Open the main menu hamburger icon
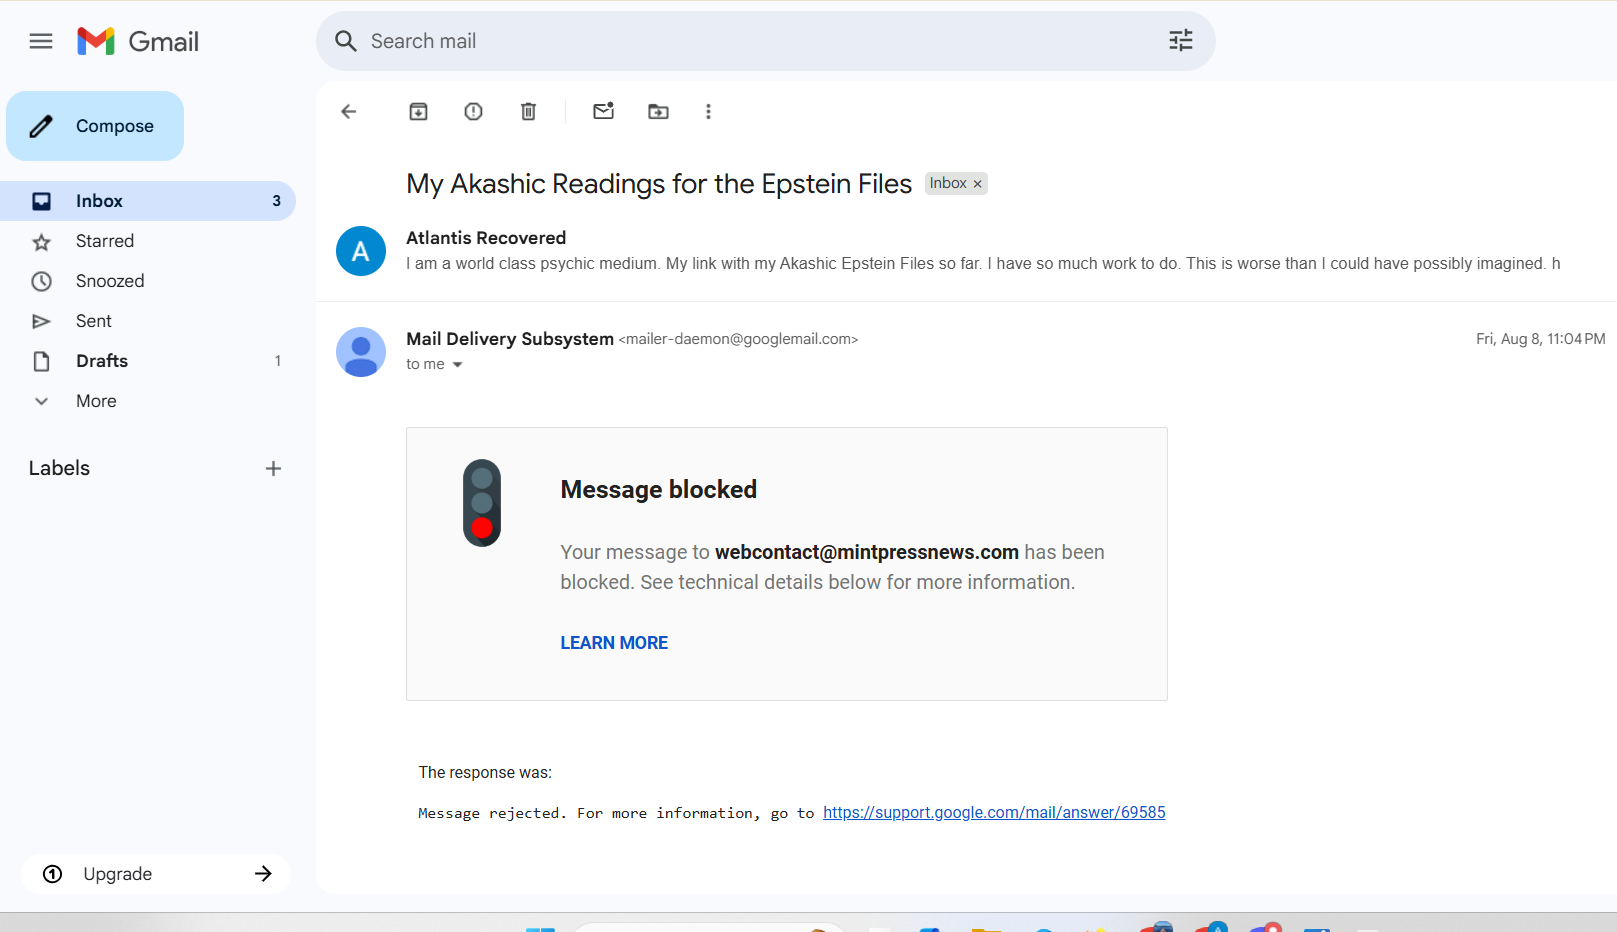The height and width of the screenshot is (932, 1617). point(41,41)
